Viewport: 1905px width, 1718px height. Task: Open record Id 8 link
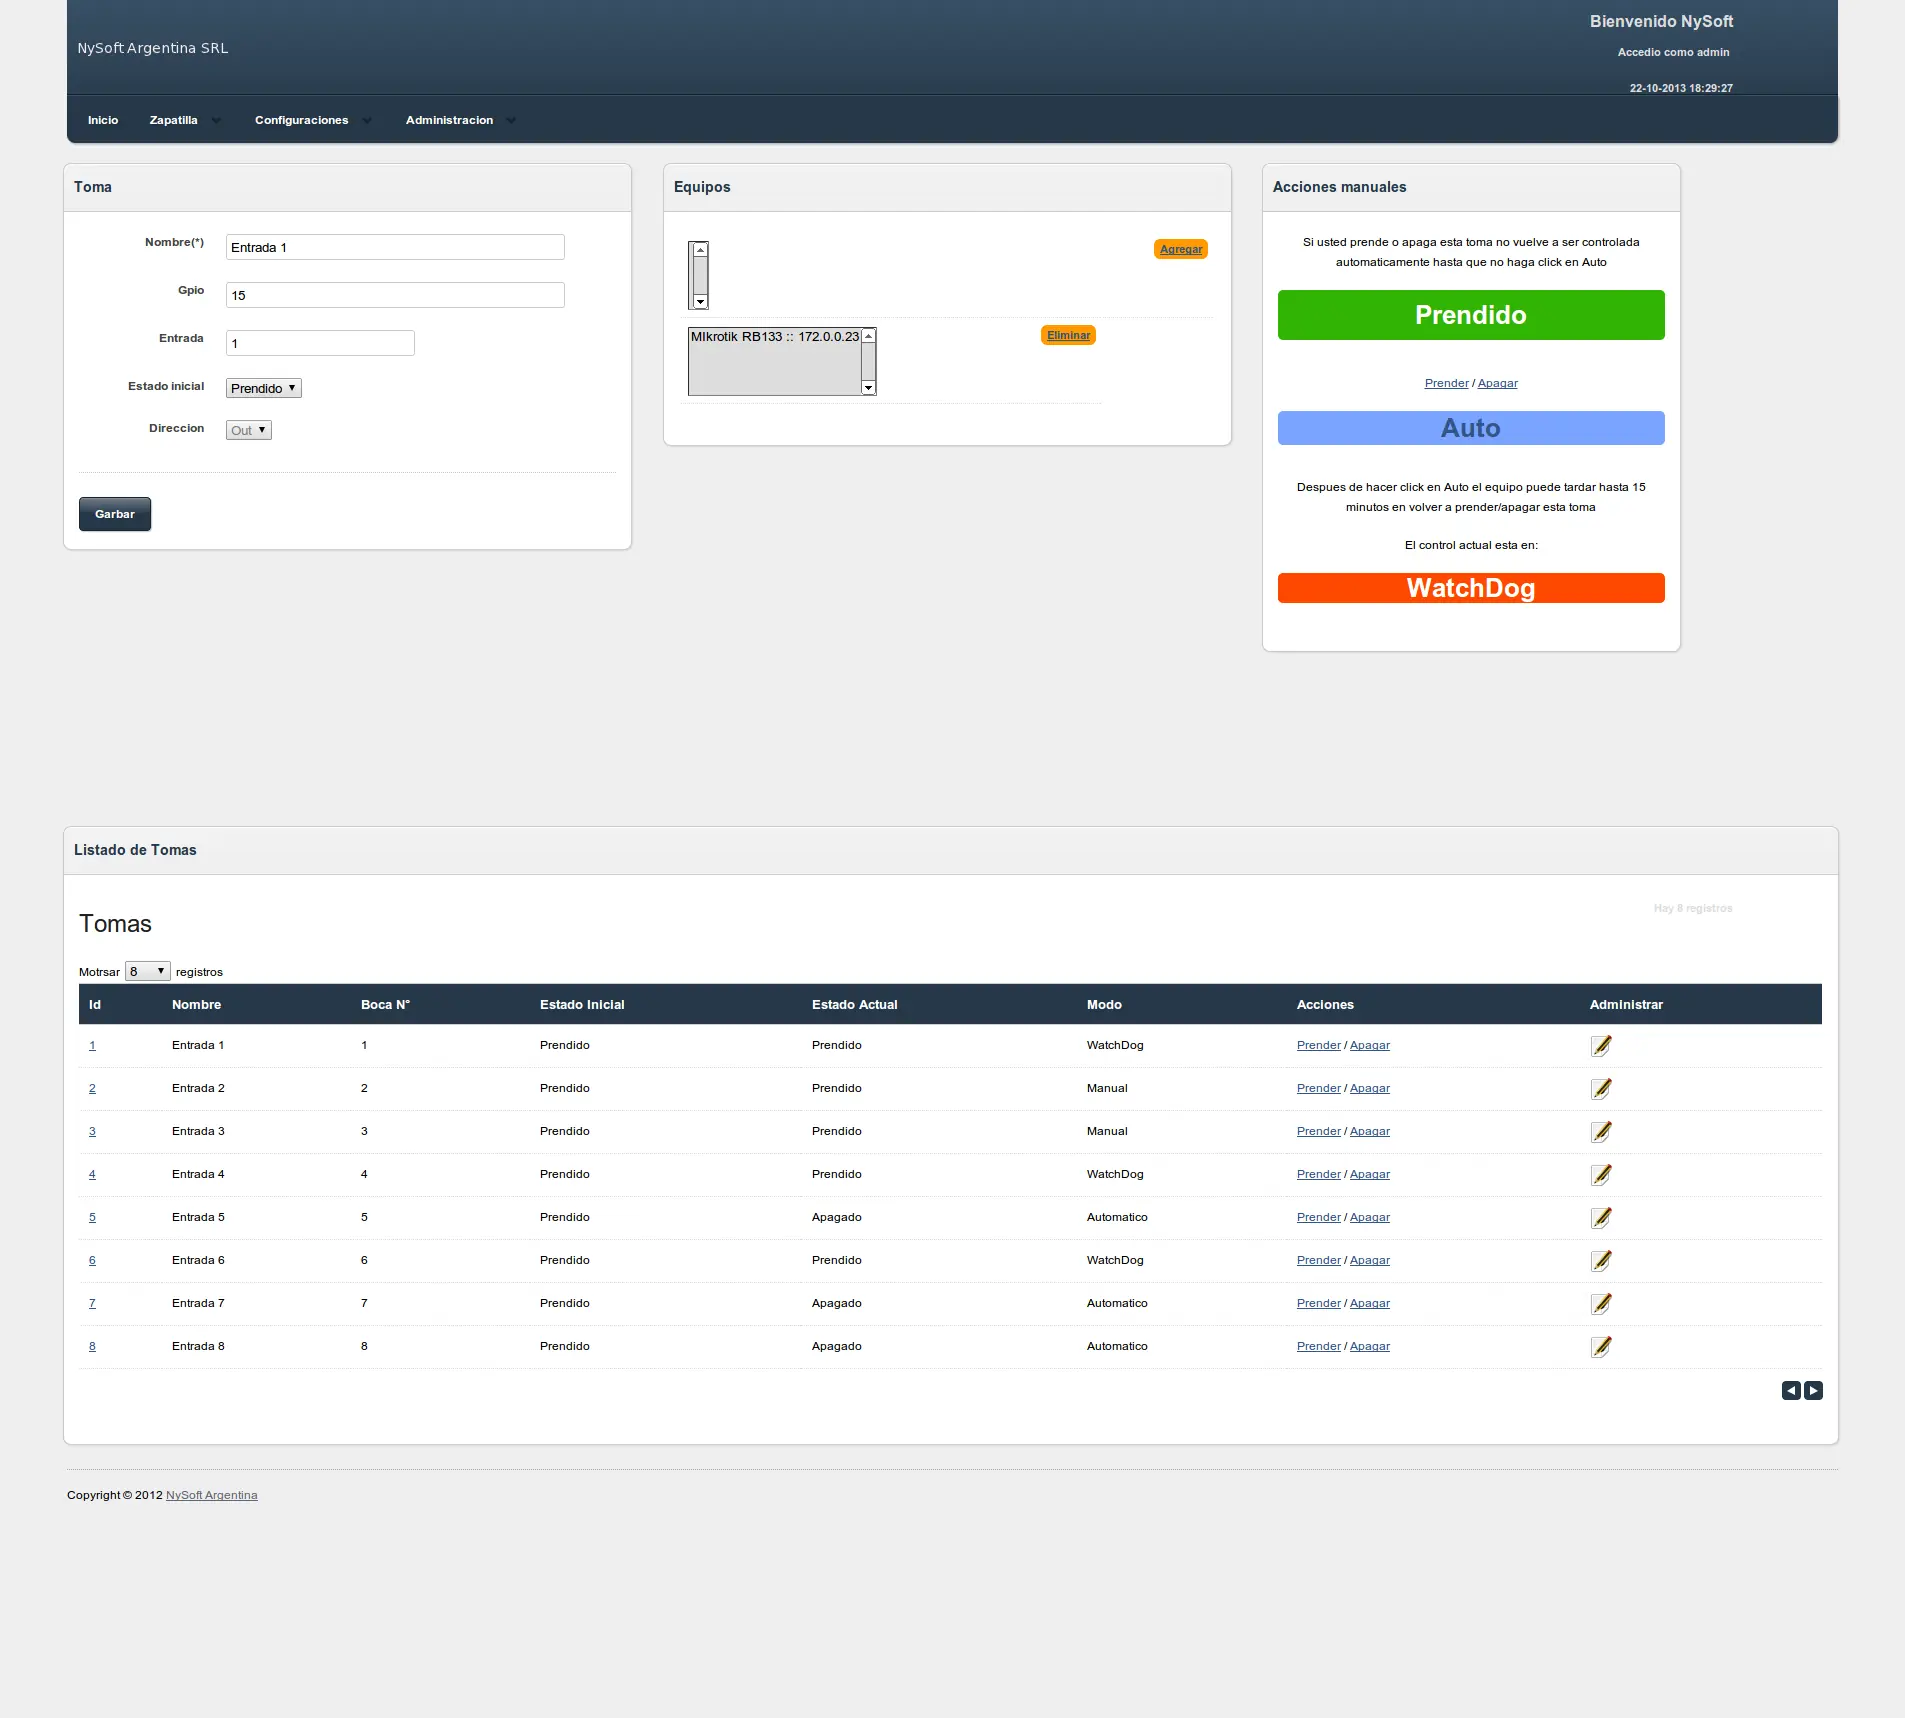point(92,1346)
